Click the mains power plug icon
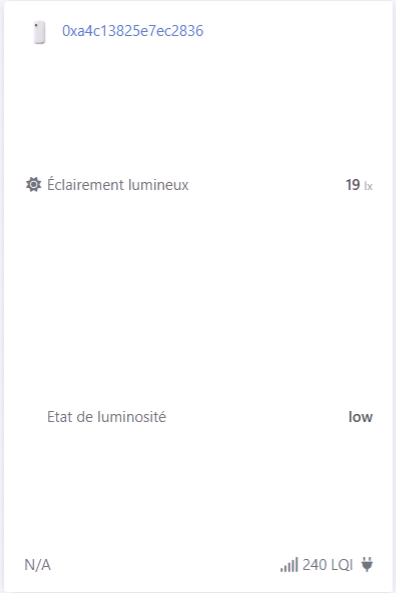The image size is (396, 593). click(366, 564)
